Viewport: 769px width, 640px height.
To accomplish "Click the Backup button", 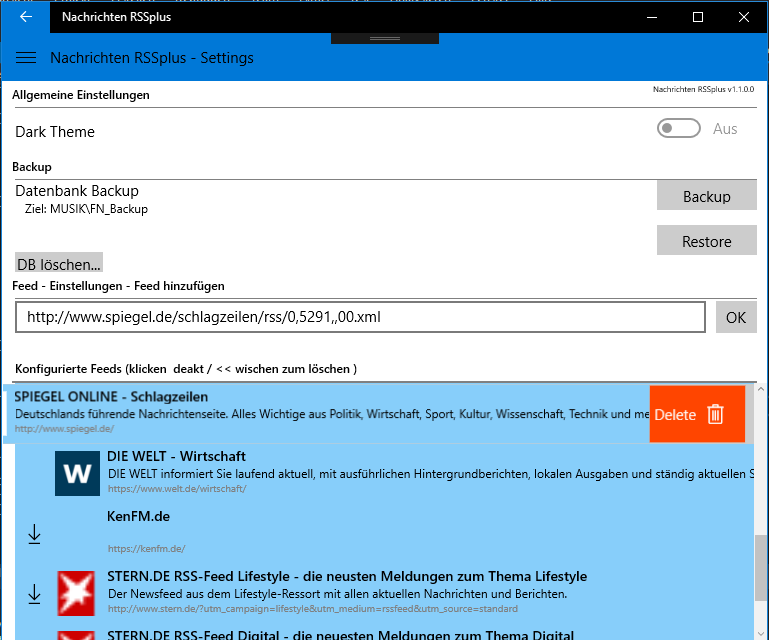I will 707,196.
